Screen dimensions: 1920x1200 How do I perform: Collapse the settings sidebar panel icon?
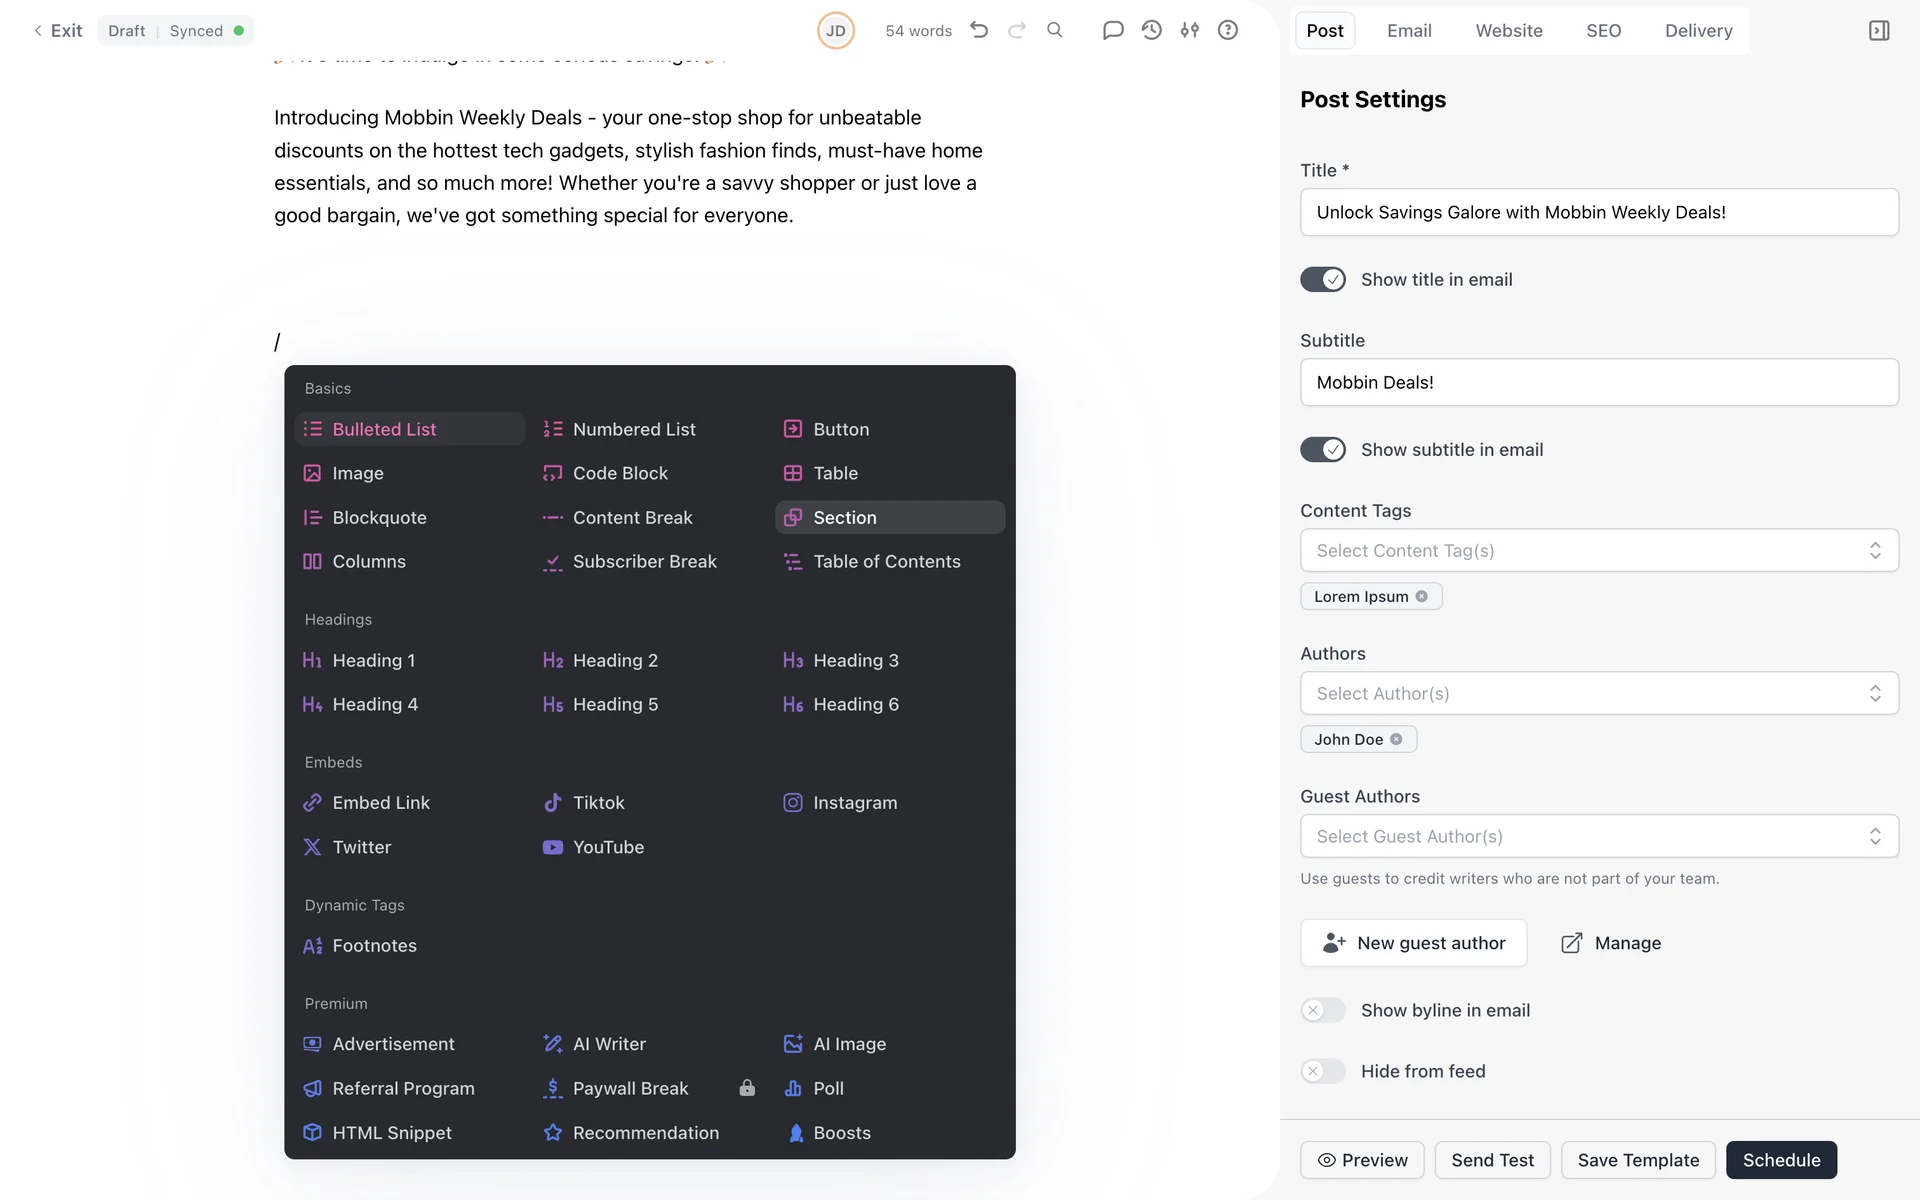point(1878,31)
